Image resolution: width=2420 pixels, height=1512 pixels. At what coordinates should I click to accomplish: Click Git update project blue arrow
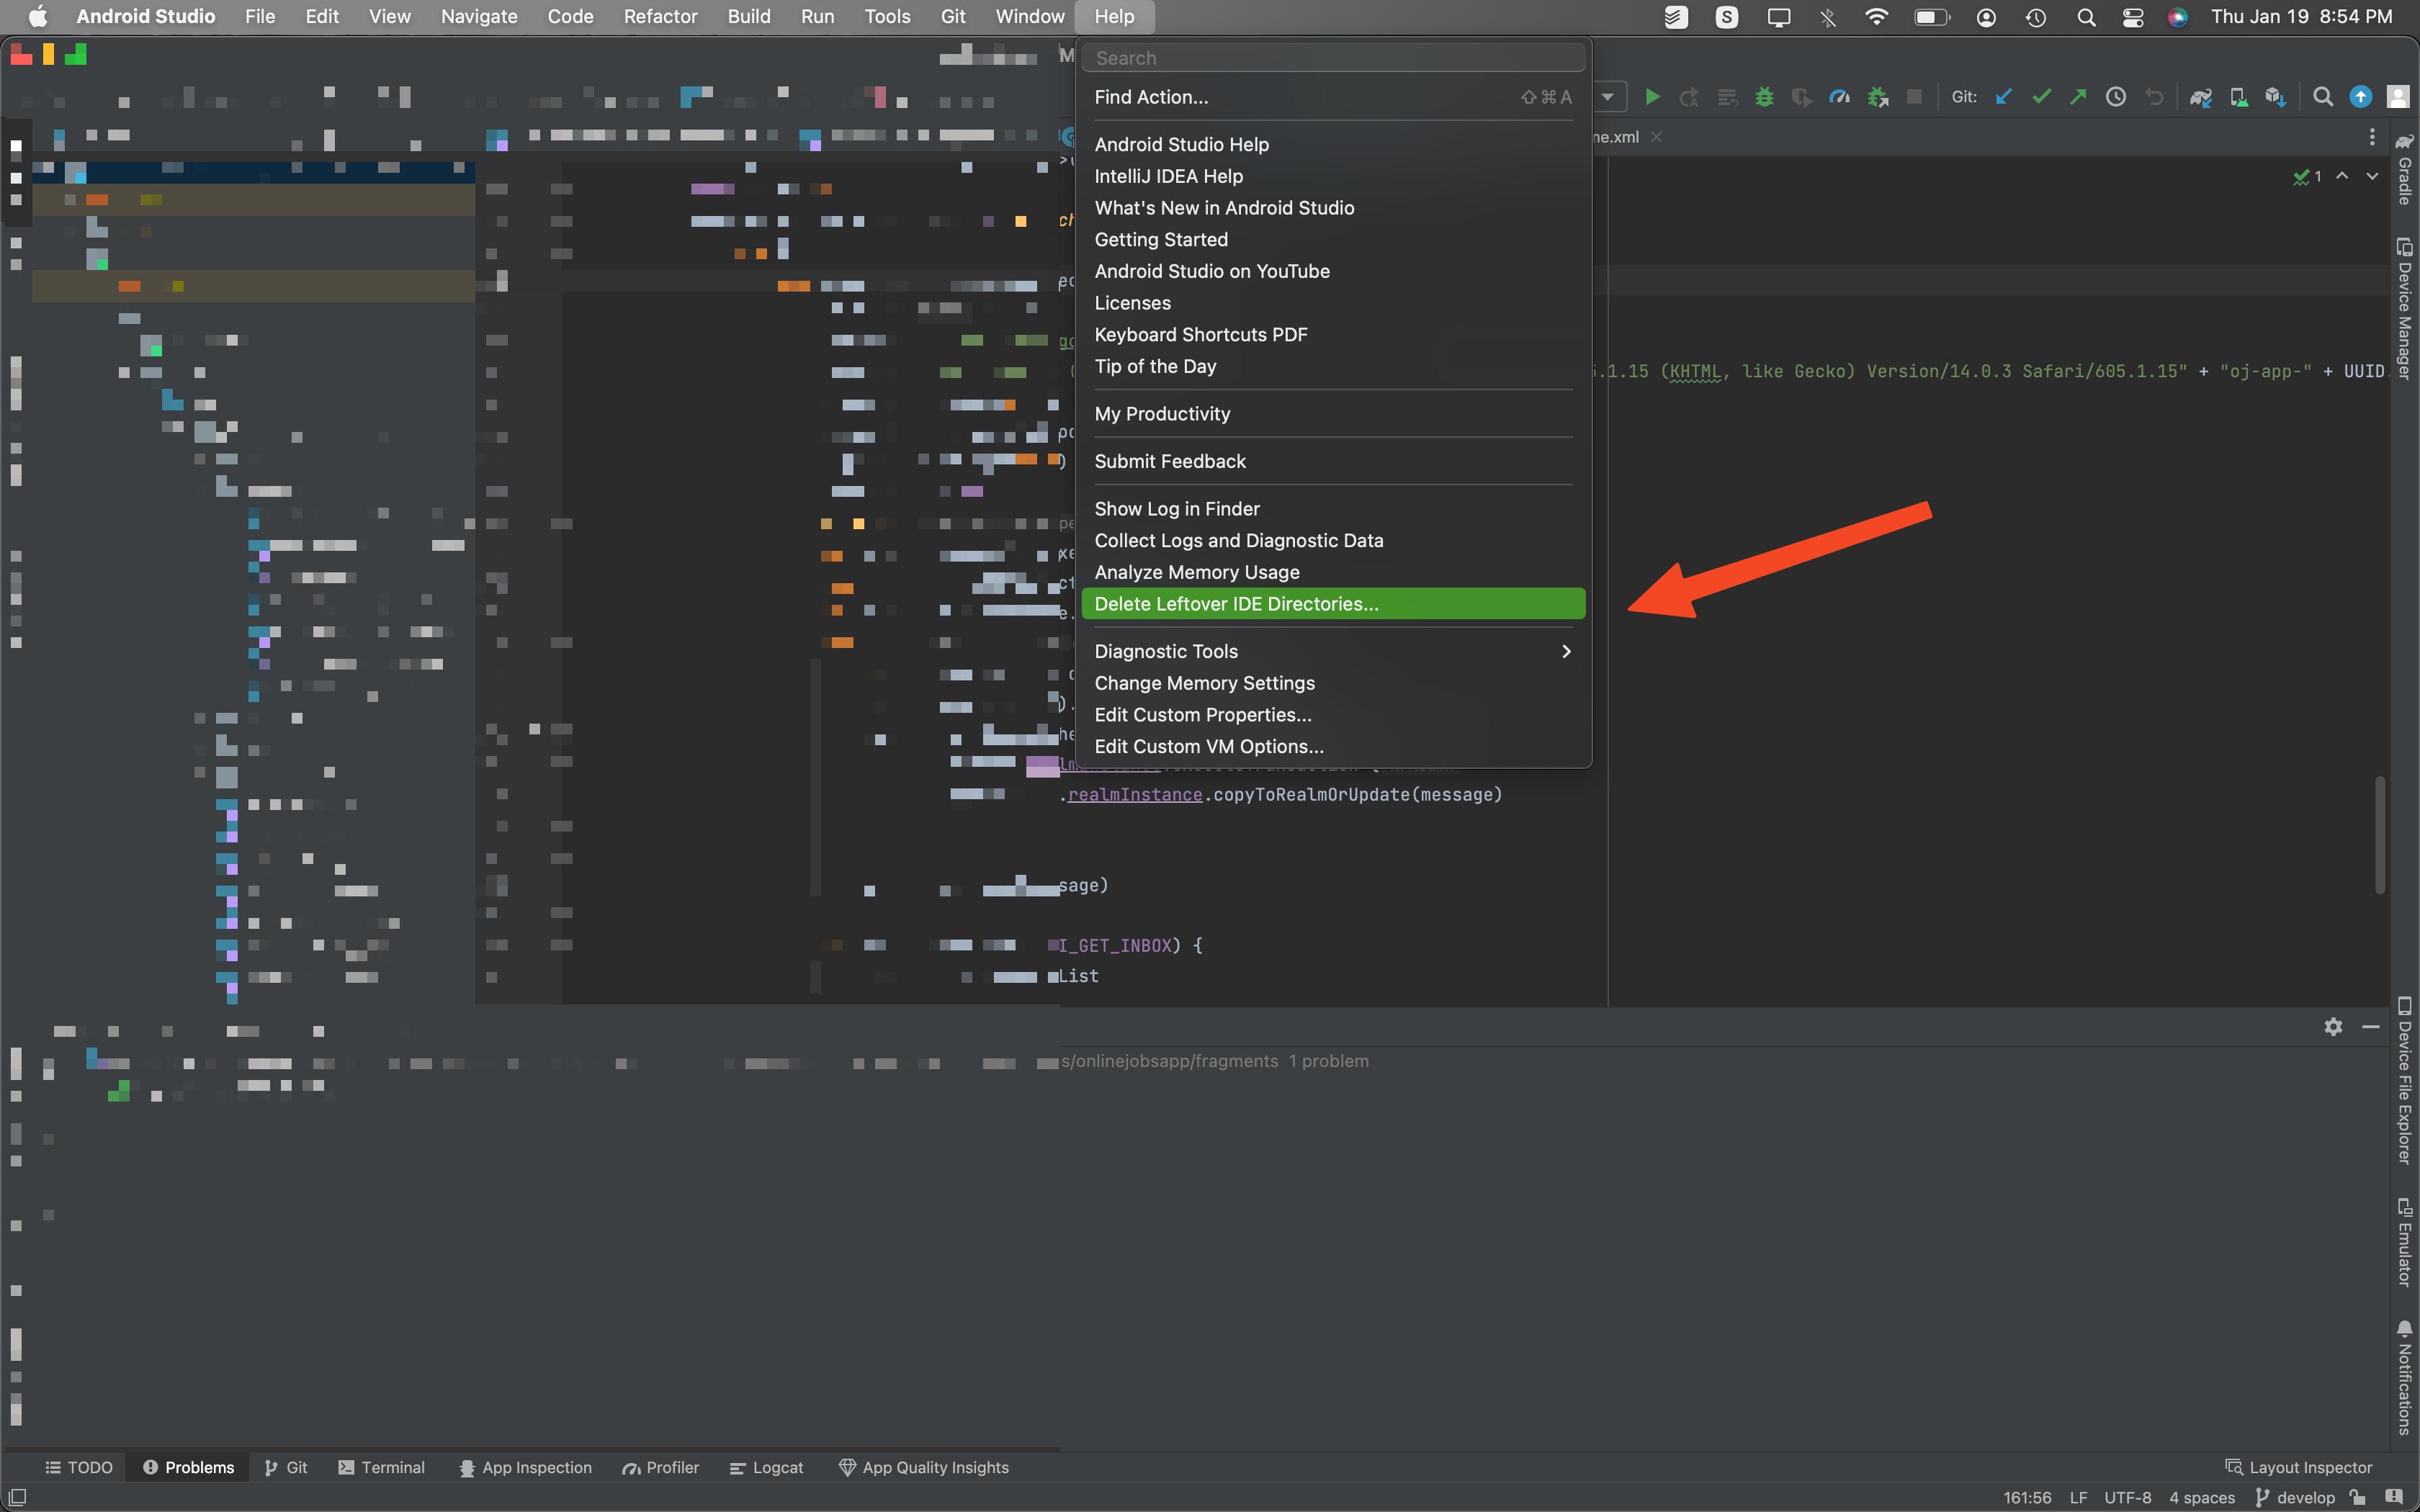coord(2003,97)
